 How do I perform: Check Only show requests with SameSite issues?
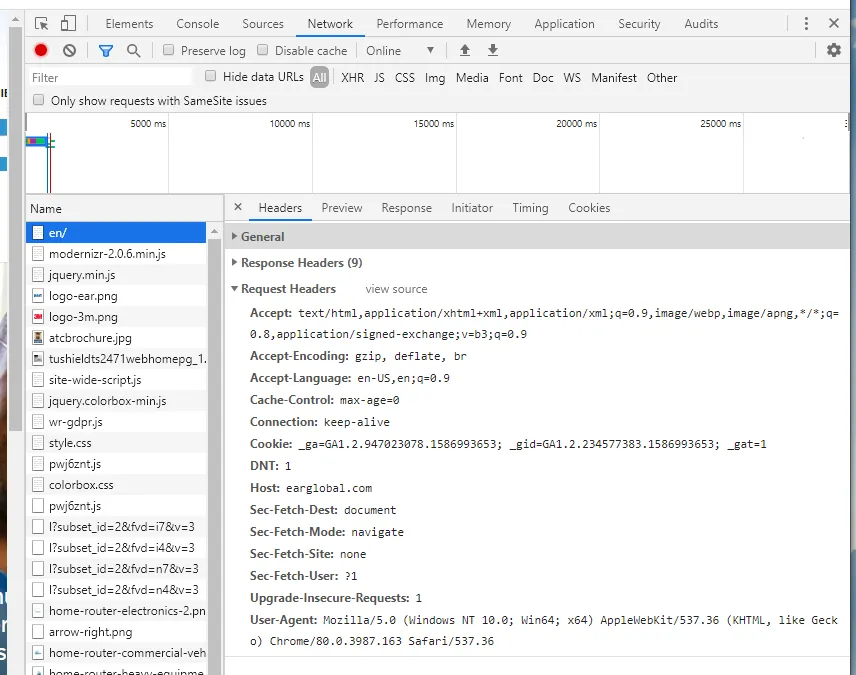point(38,100)
